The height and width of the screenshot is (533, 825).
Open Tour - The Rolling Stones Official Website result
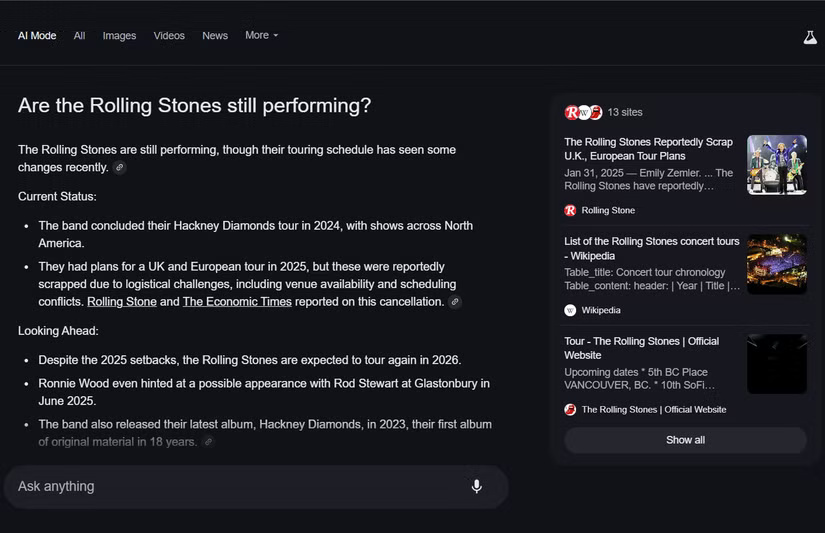pyautogui.click(x=641, y=348)
